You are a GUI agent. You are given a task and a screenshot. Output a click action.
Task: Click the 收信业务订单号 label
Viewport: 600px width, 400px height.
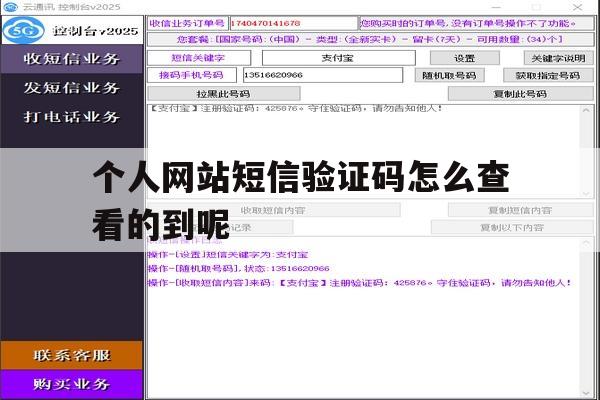pyautogui.click(x=188, y=23)
